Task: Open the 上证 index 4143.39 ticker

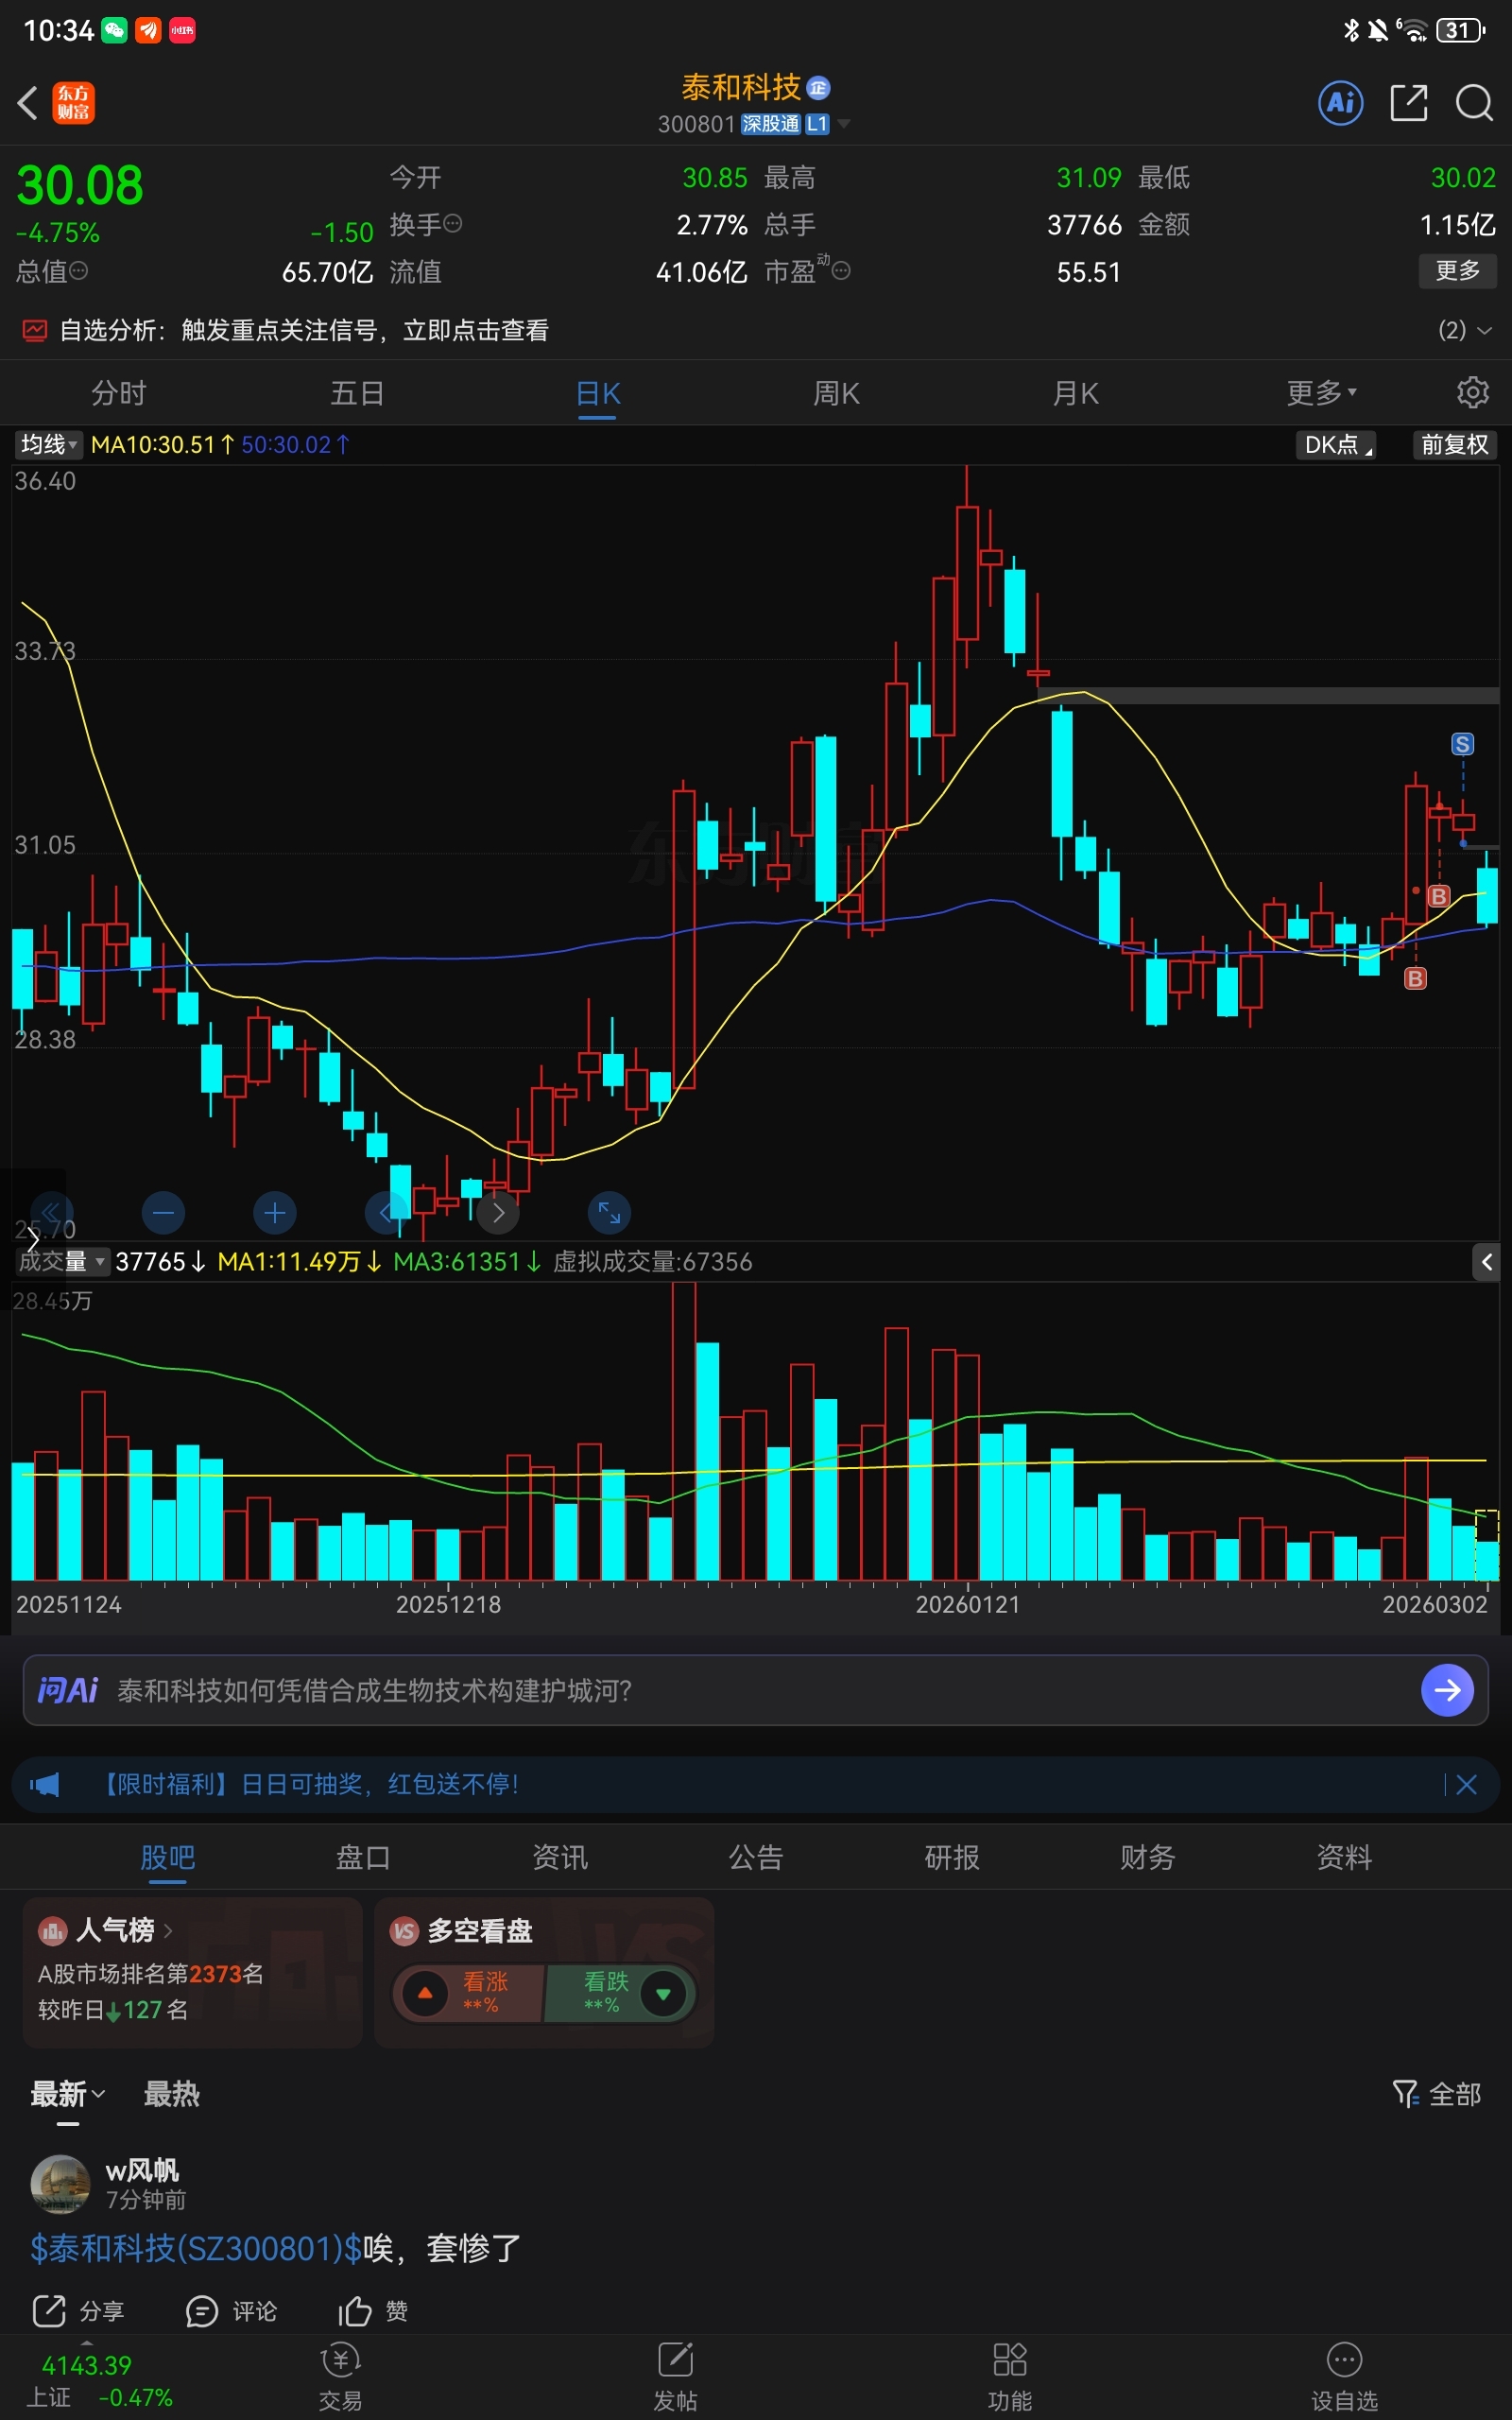Action: click(x=98, y=2380)
